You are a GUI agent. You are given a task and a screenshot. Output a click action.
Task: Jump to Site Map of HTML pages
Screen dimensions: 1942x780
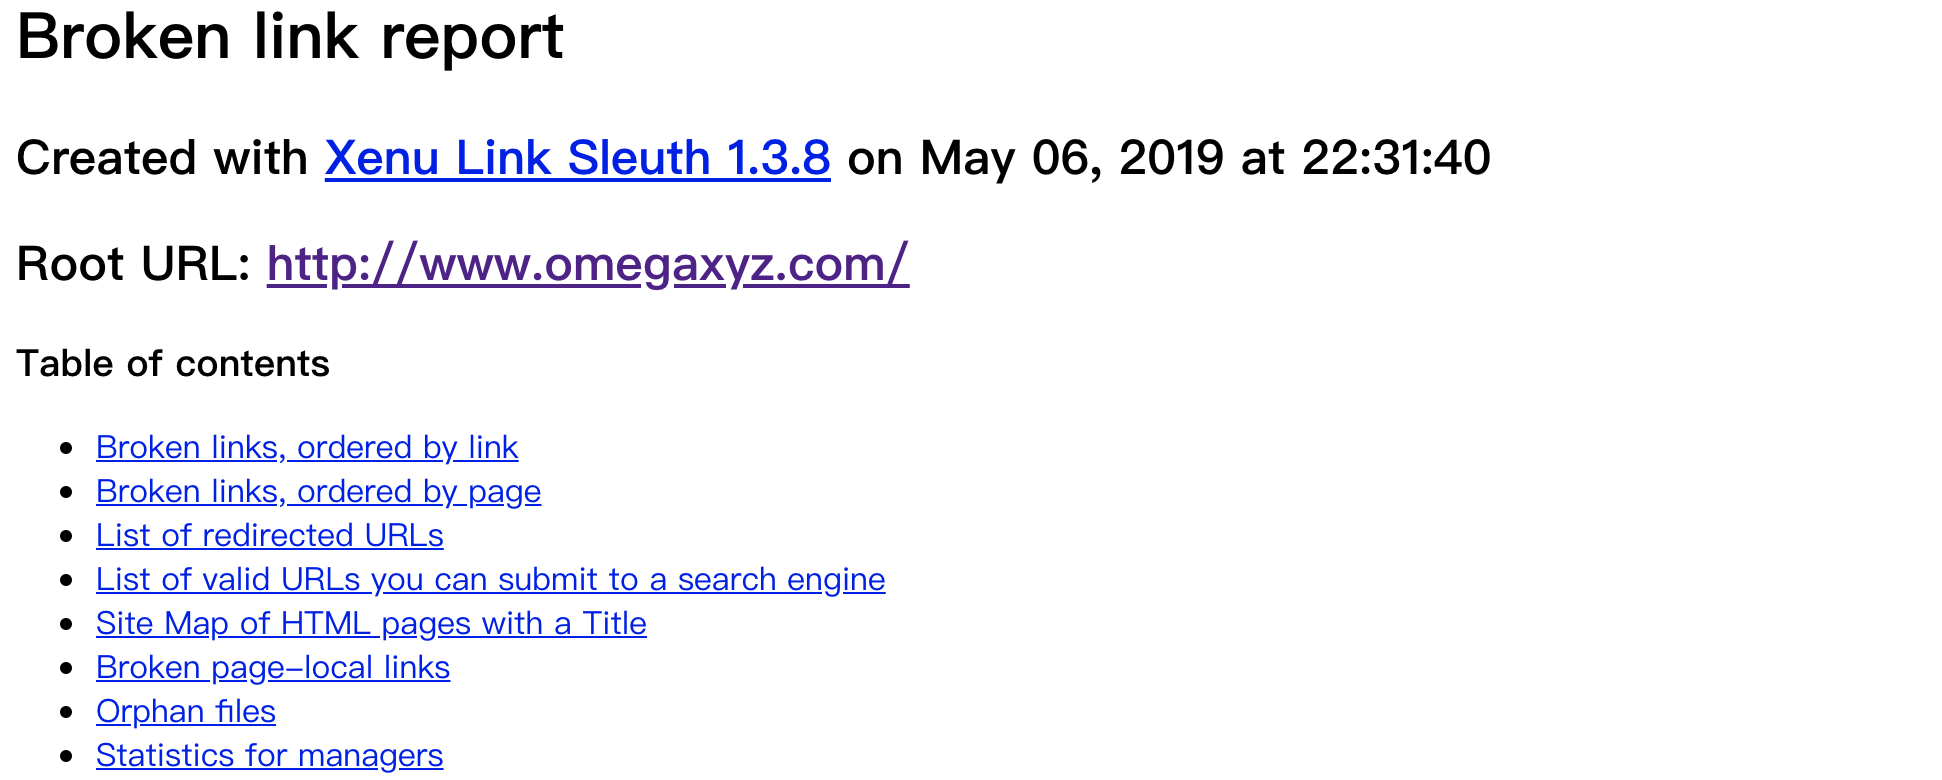371,623
